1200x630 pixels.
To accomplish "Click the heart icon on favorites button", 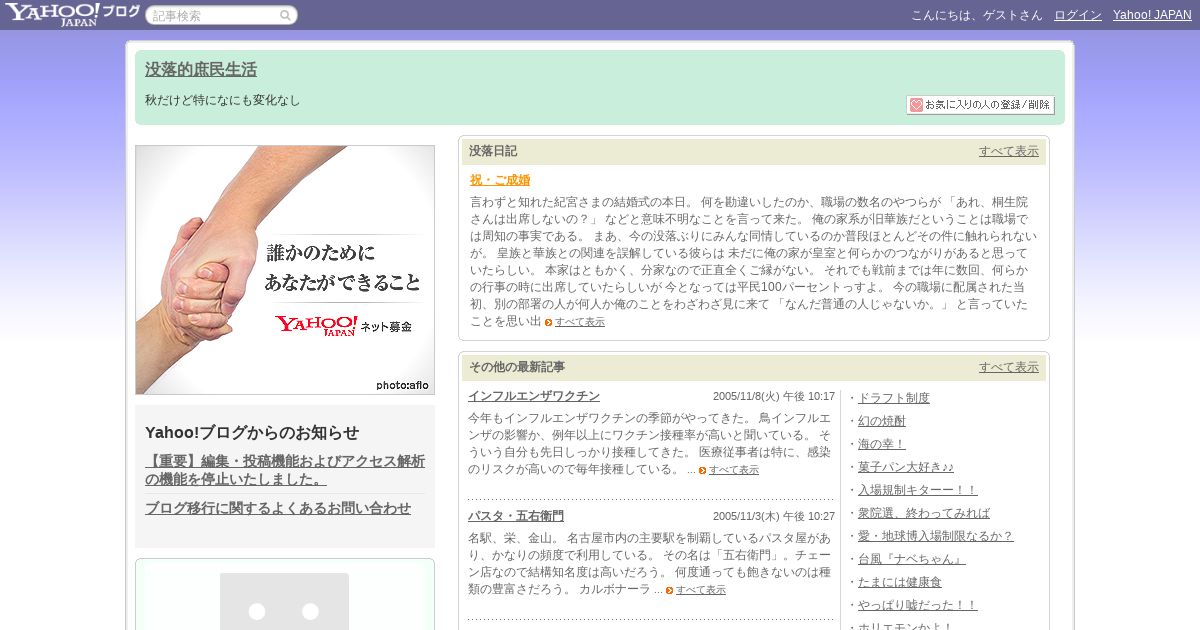I will point(916,105).
